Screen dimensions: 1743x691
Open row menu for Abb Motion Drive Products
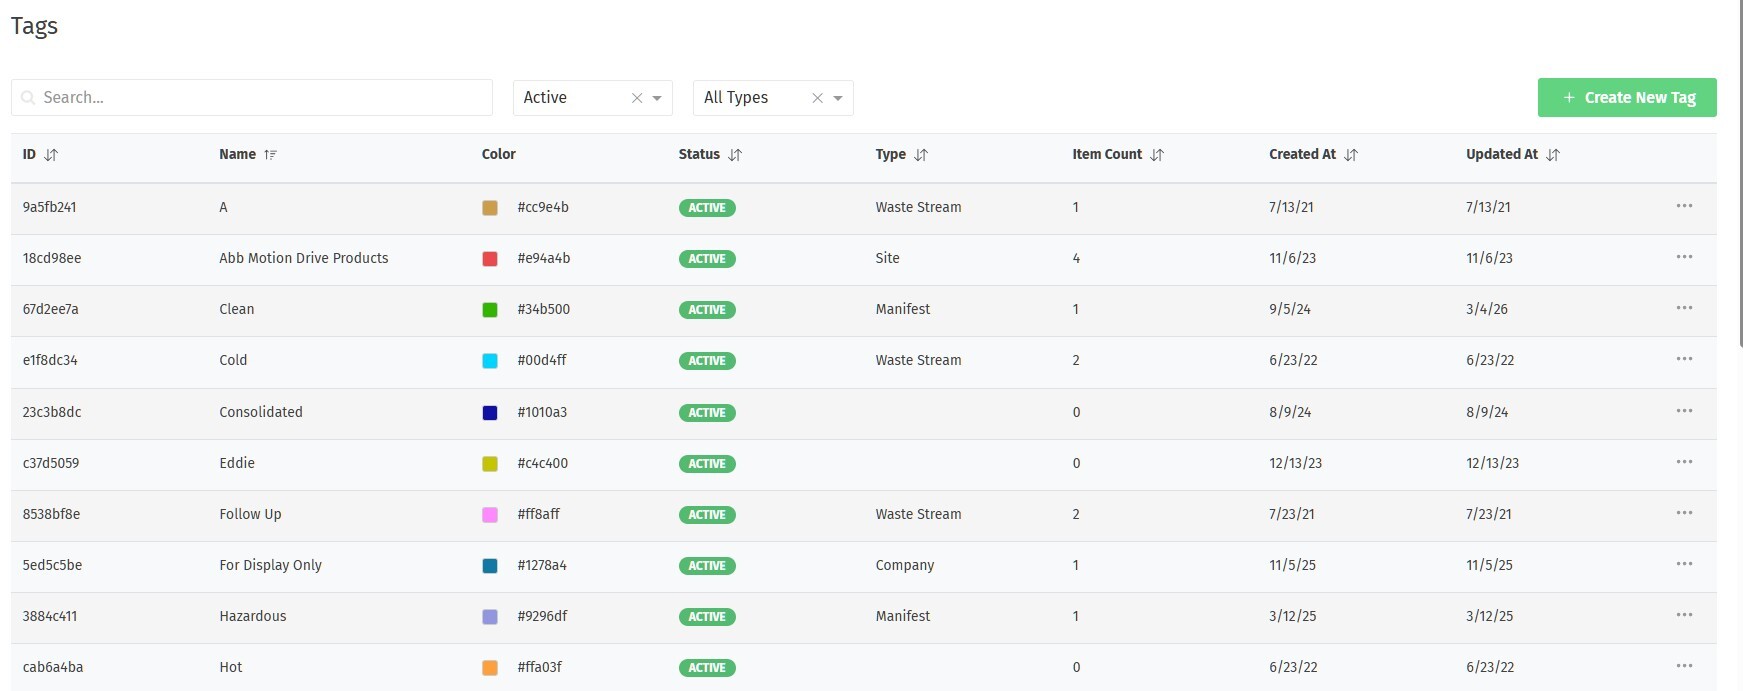[1684, 257]
